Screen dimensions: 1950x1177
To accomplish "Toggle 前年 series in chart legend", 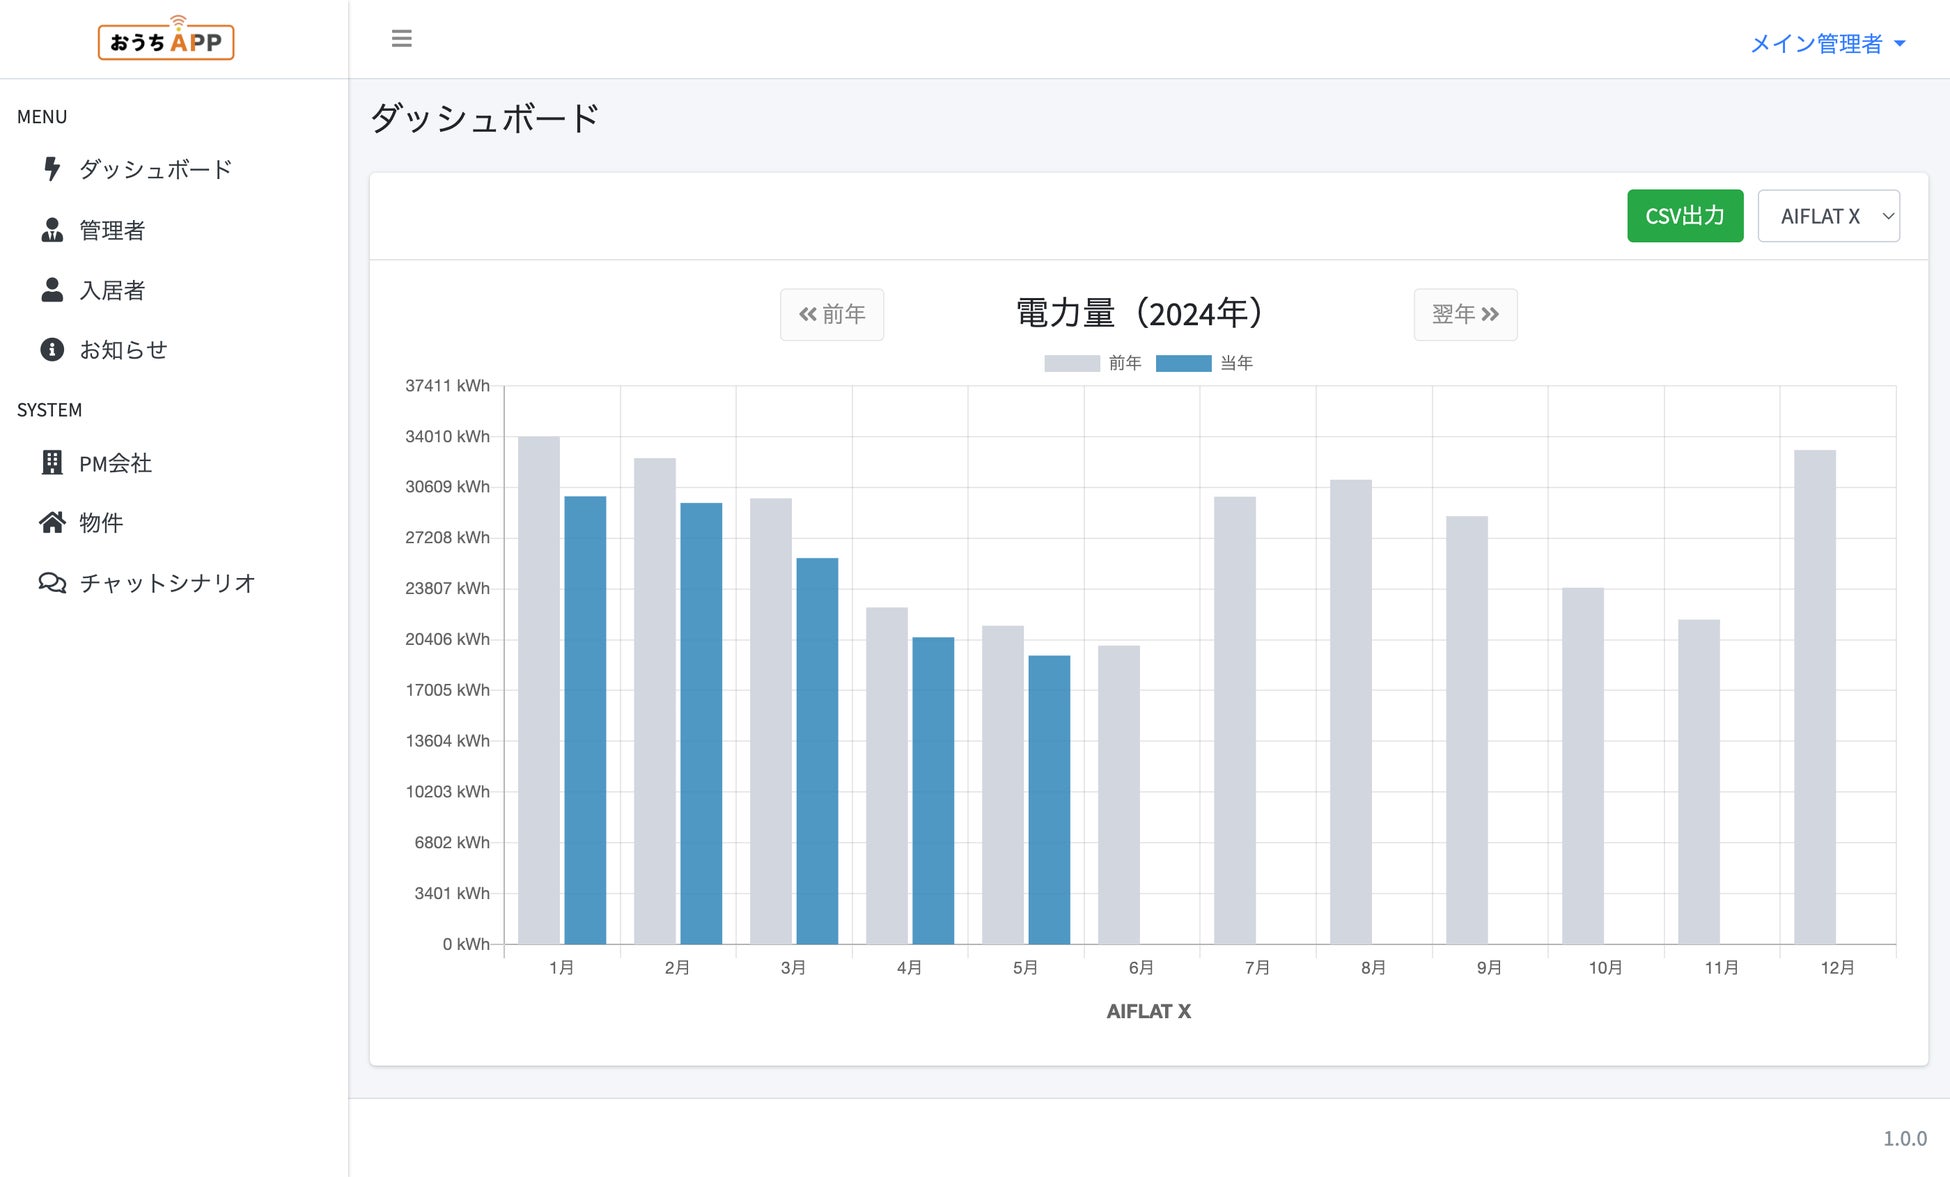I will click(x=1124, y=363).
